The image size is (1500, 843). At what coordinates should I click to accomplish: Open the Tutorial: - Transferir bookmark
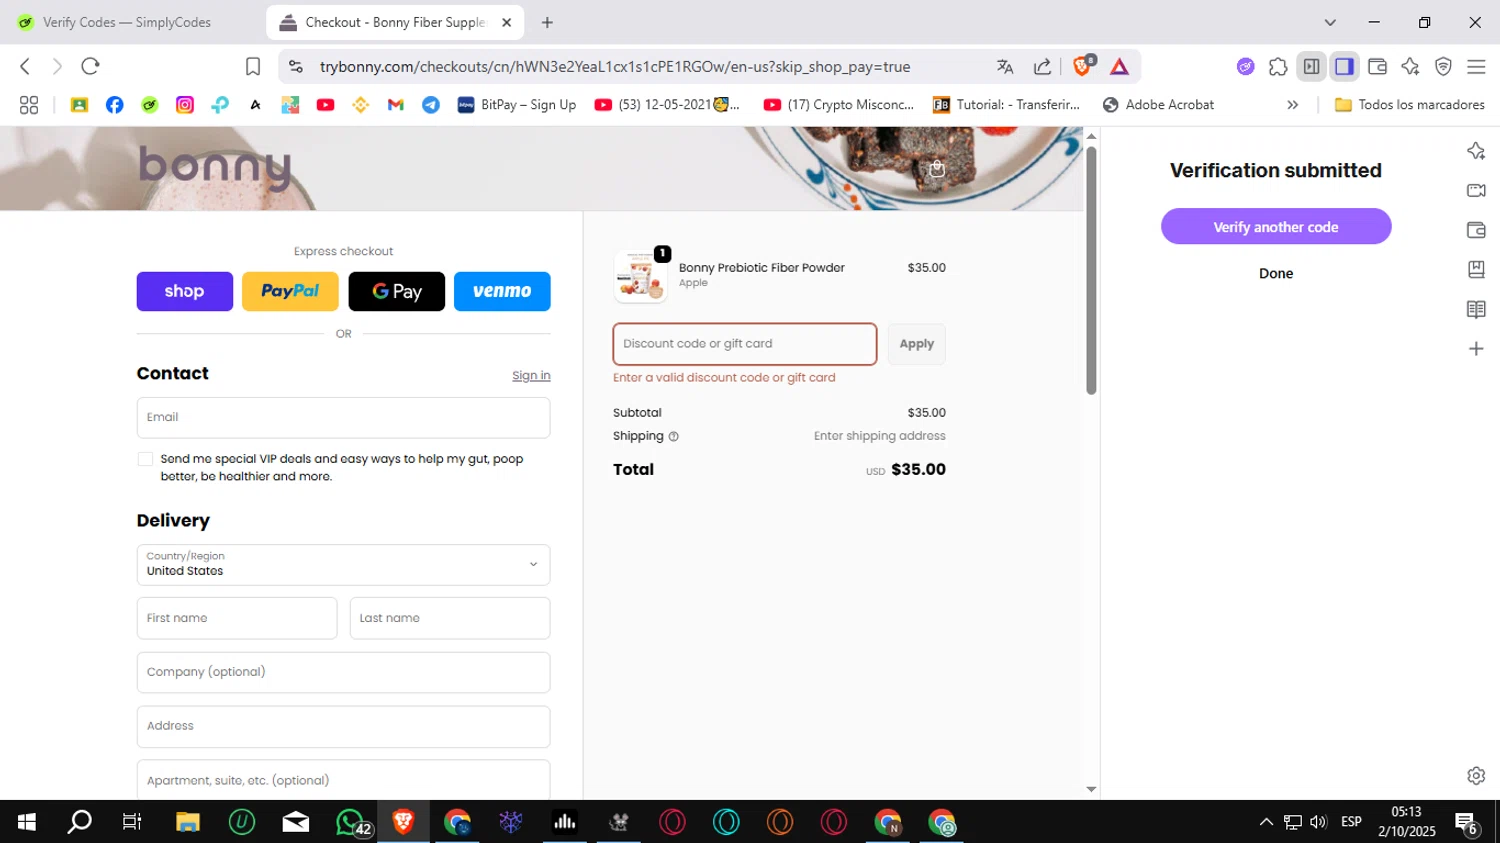click(x=1006, y=104)
